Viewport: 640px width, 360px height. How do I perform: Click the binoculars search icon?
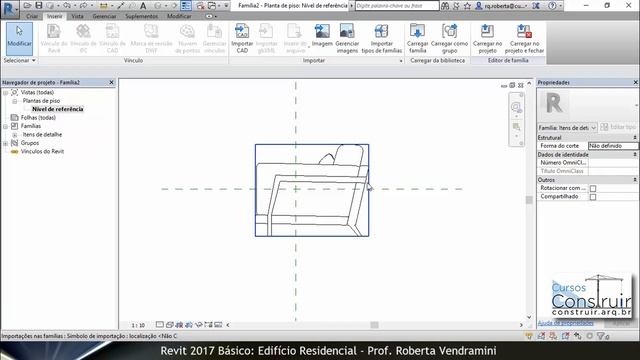coord(445,6)
